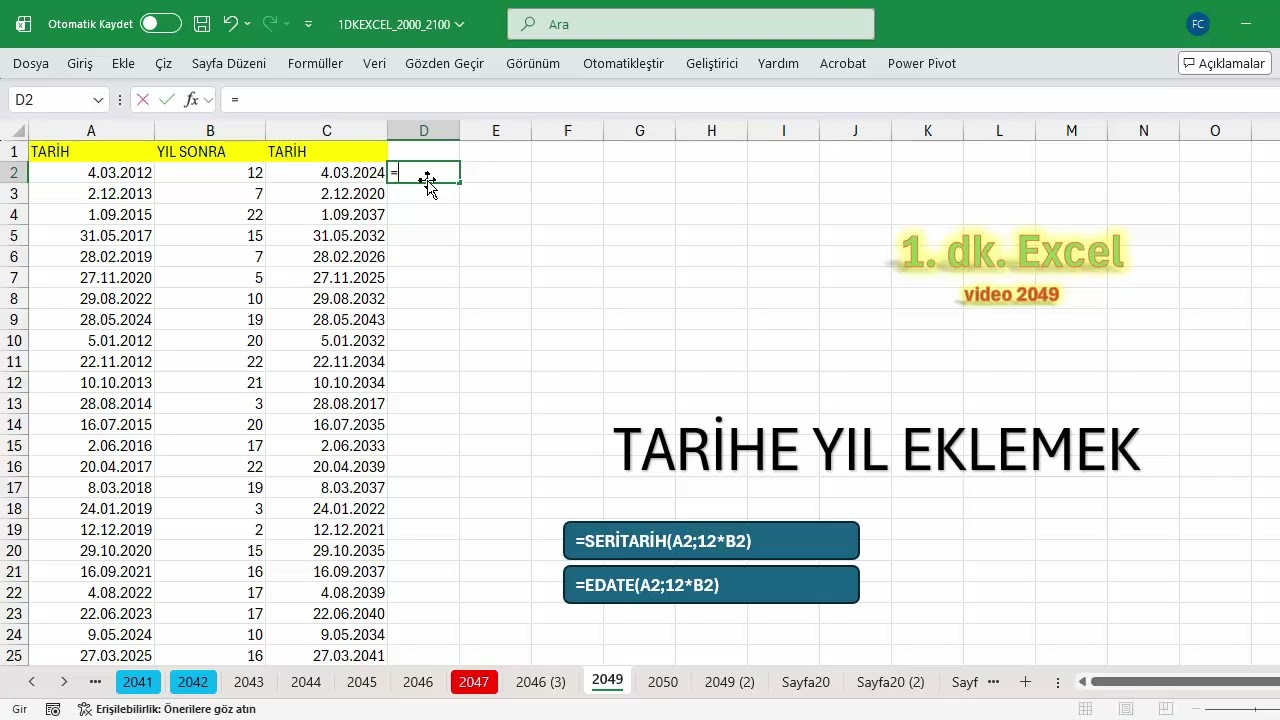Open the Yardım tab

click(778, 63)
